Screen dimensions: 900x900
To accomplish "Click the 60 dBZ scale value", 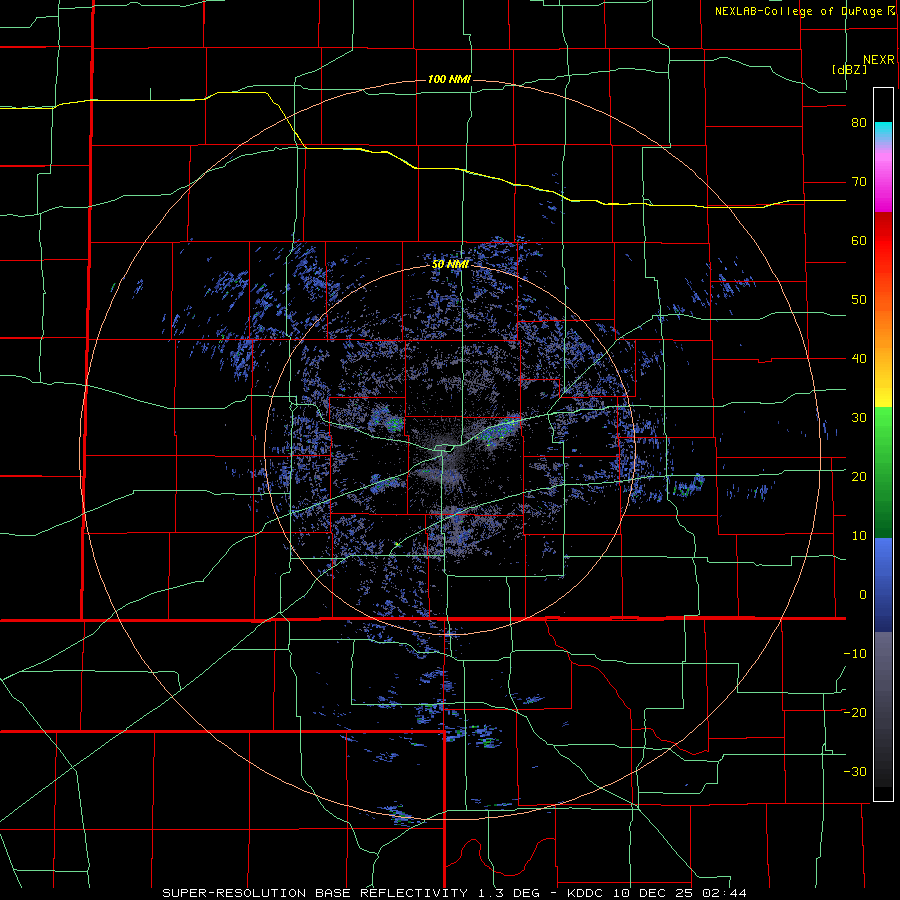I will coord(859,240).
